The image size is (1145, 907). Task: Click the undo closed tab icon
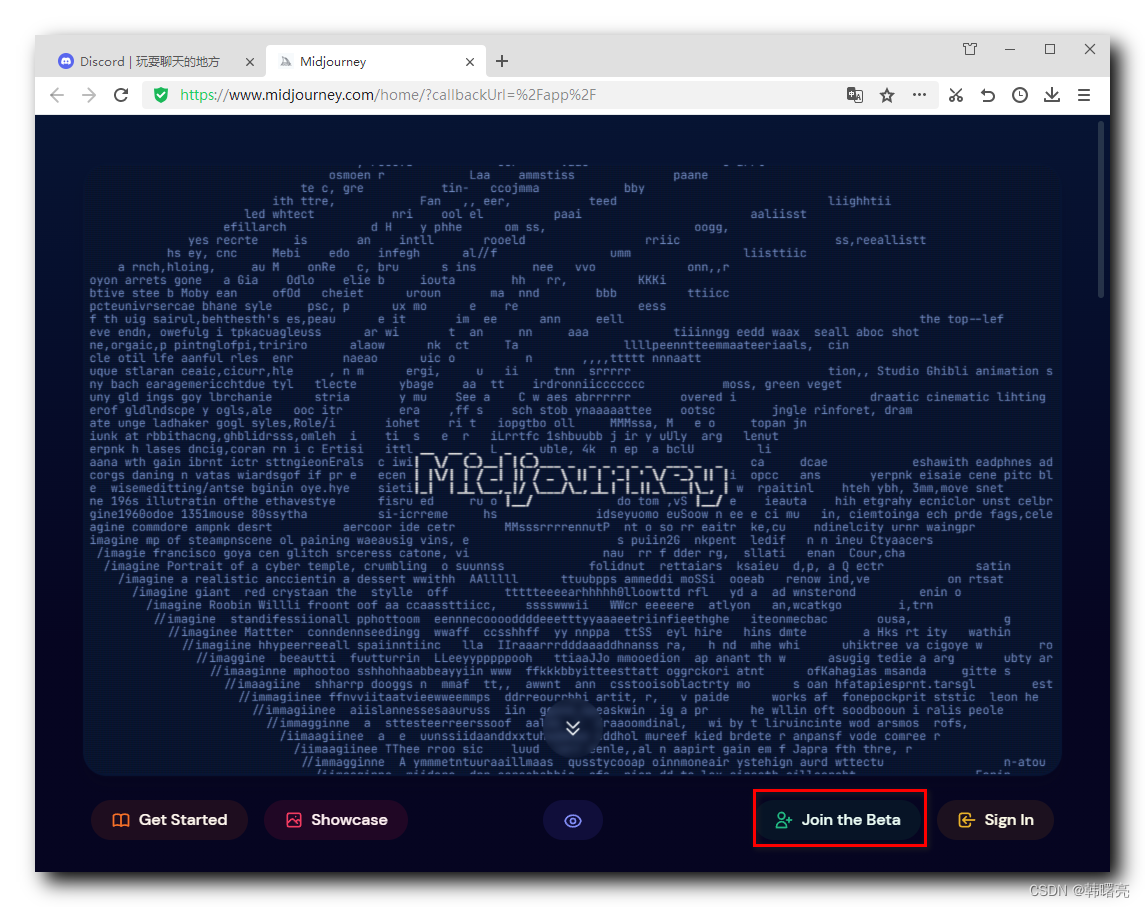[x=988, y=95]
